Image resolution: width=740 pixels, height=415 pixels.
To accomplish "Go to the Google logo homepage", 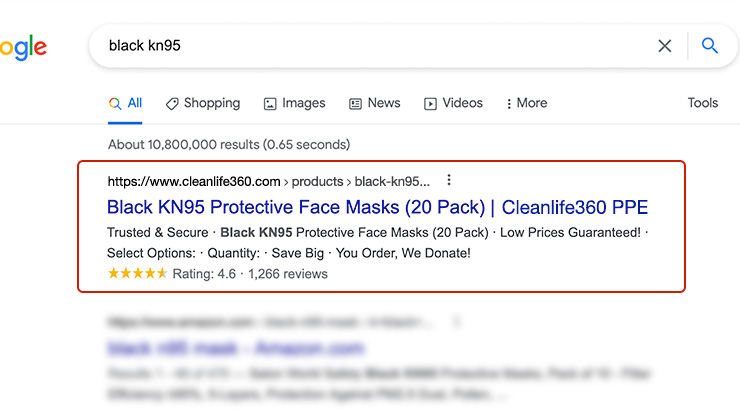I will [22, 47].
